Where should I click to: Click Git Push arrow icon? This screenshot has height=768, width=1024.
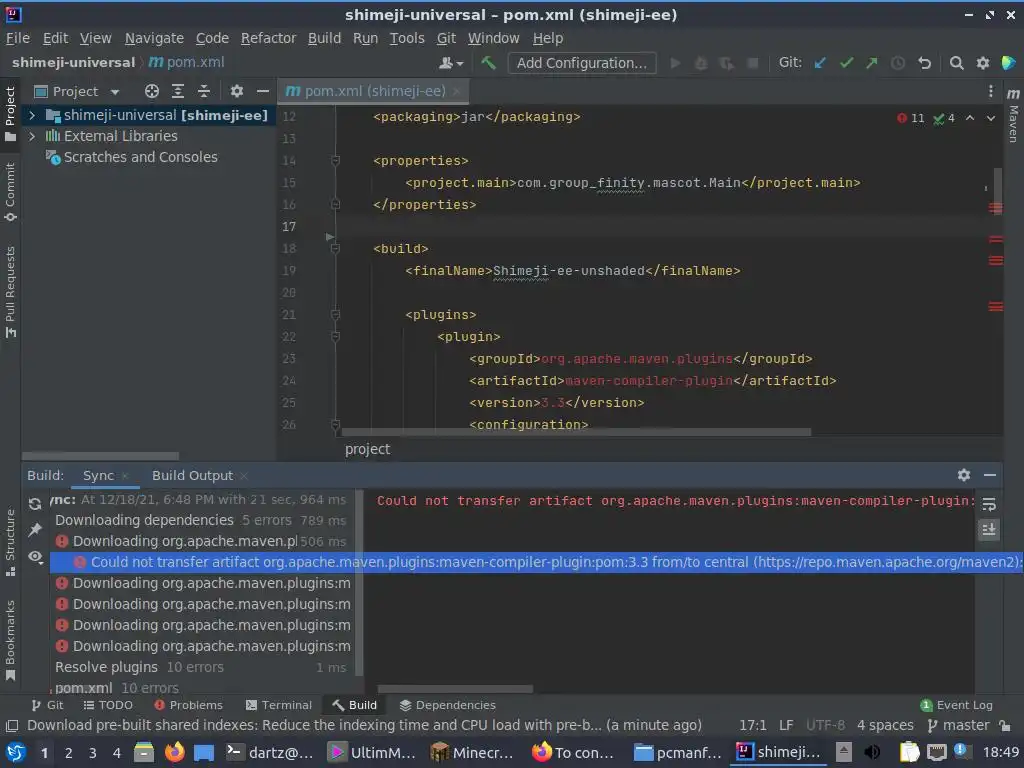872,63
